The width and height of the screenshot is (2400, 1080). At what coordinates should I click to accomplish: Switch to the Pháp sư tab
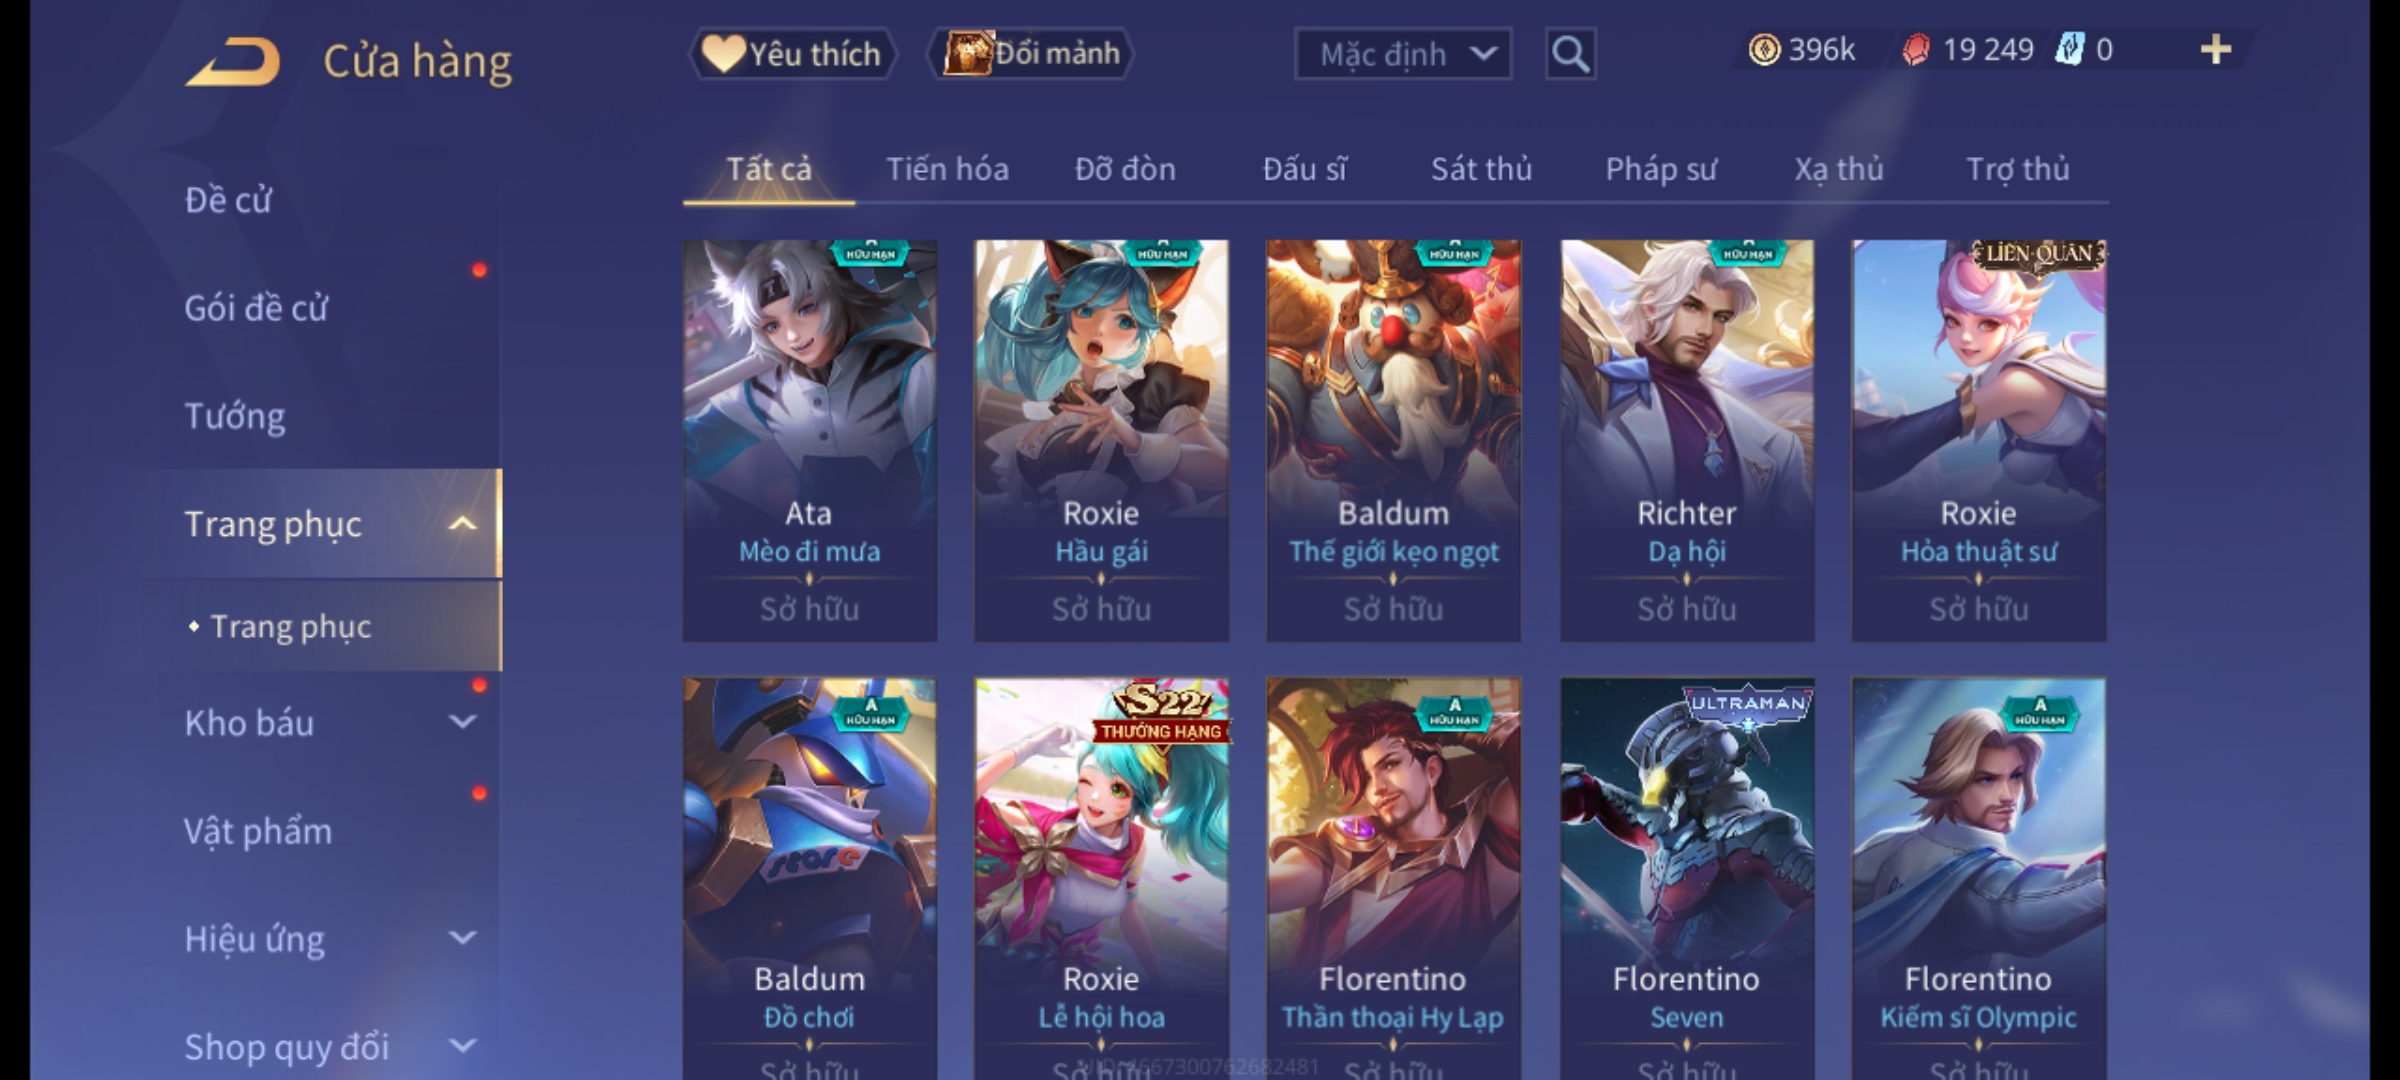tap(1660, 169)
